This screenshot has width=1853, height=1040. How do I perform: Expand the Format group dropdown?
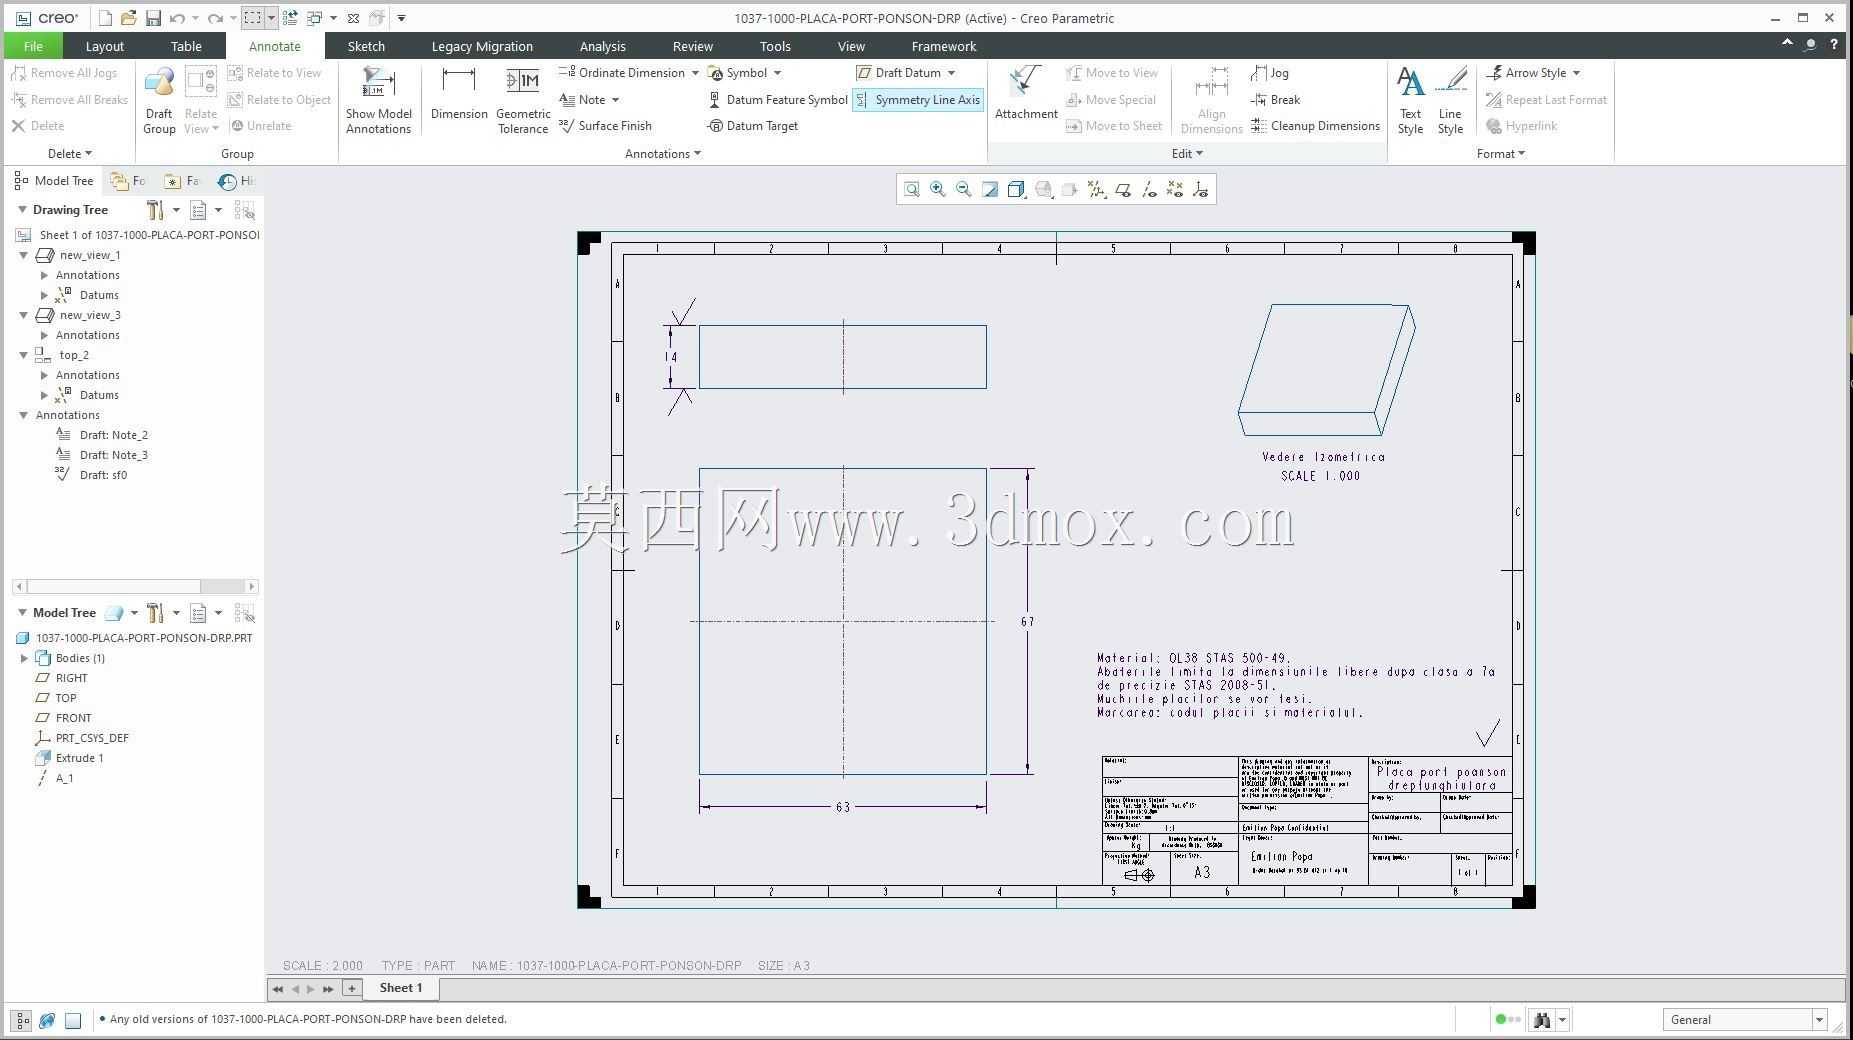click(x=1500, y=154)
